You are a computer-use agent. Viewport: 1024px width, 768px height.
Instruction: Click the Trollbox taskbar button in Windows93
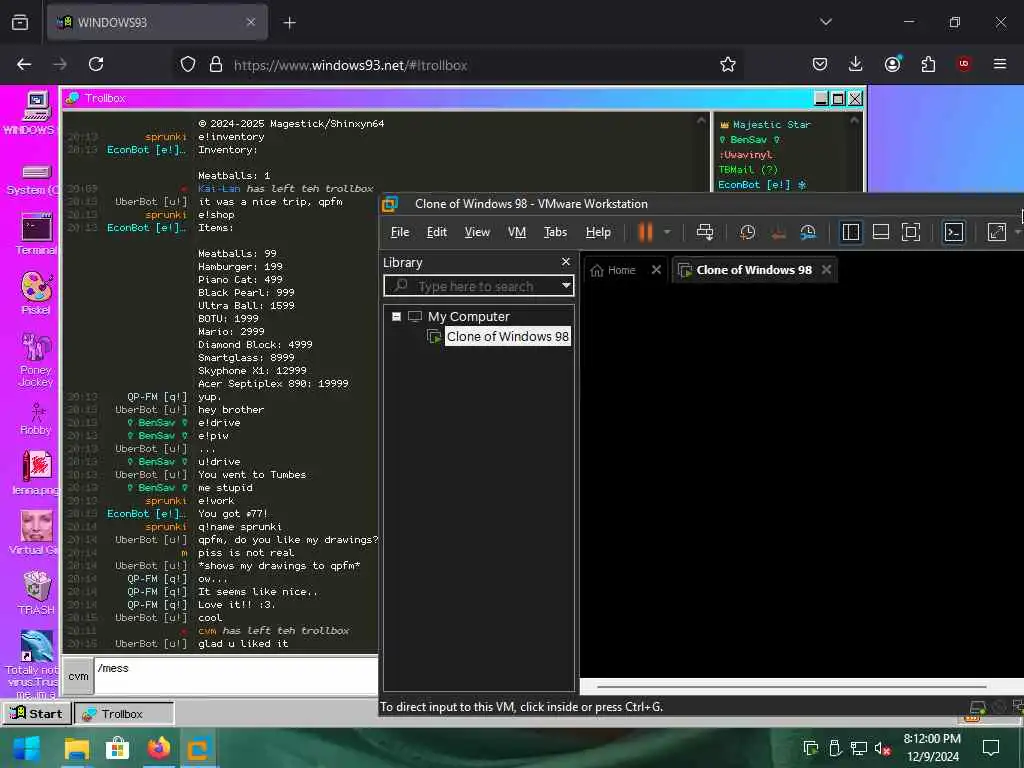pyautogui.click(x=124, y=713)
